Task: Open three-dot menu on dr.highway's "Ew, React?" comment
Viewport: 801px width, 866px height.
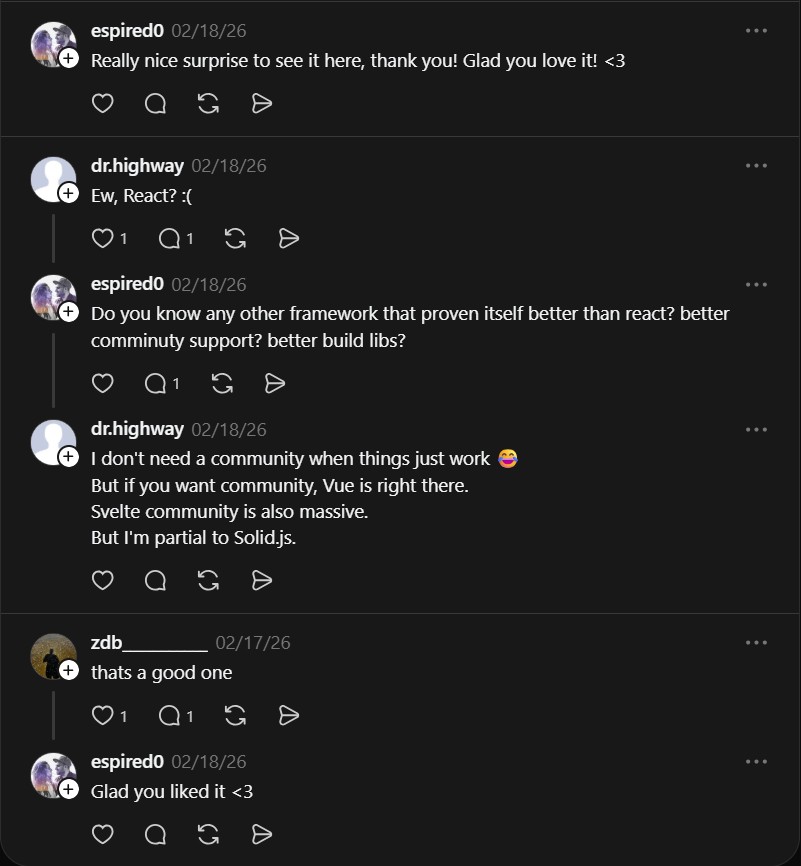Action: click(x=756, y=165)
